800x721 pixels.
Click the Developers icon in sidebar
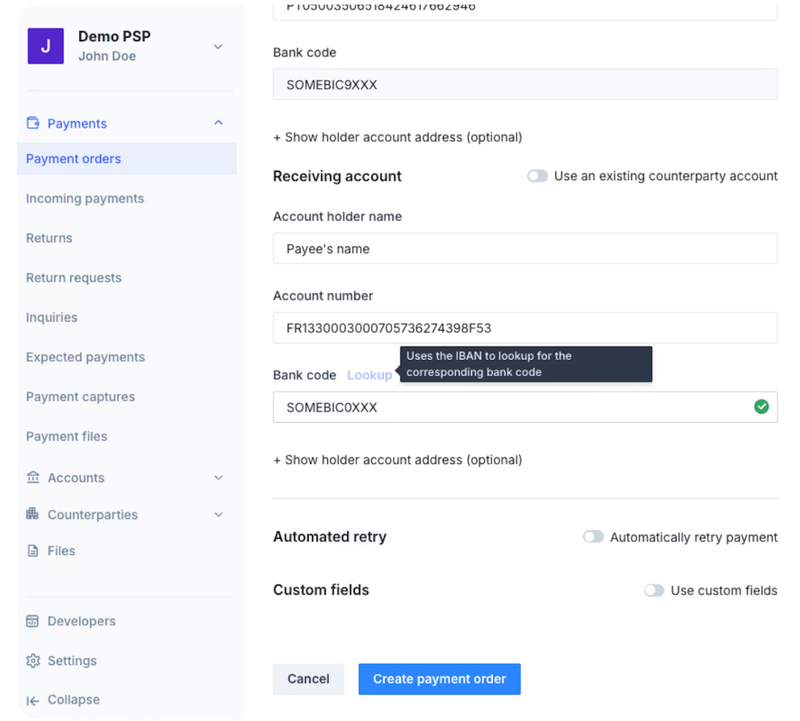point(33,621)
